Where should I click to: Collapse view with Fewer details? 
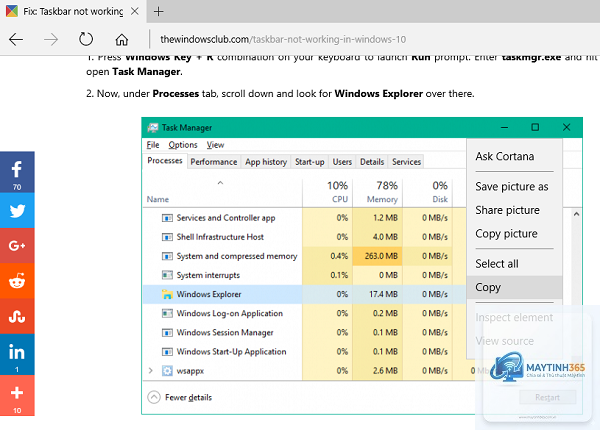coord(179,397)
